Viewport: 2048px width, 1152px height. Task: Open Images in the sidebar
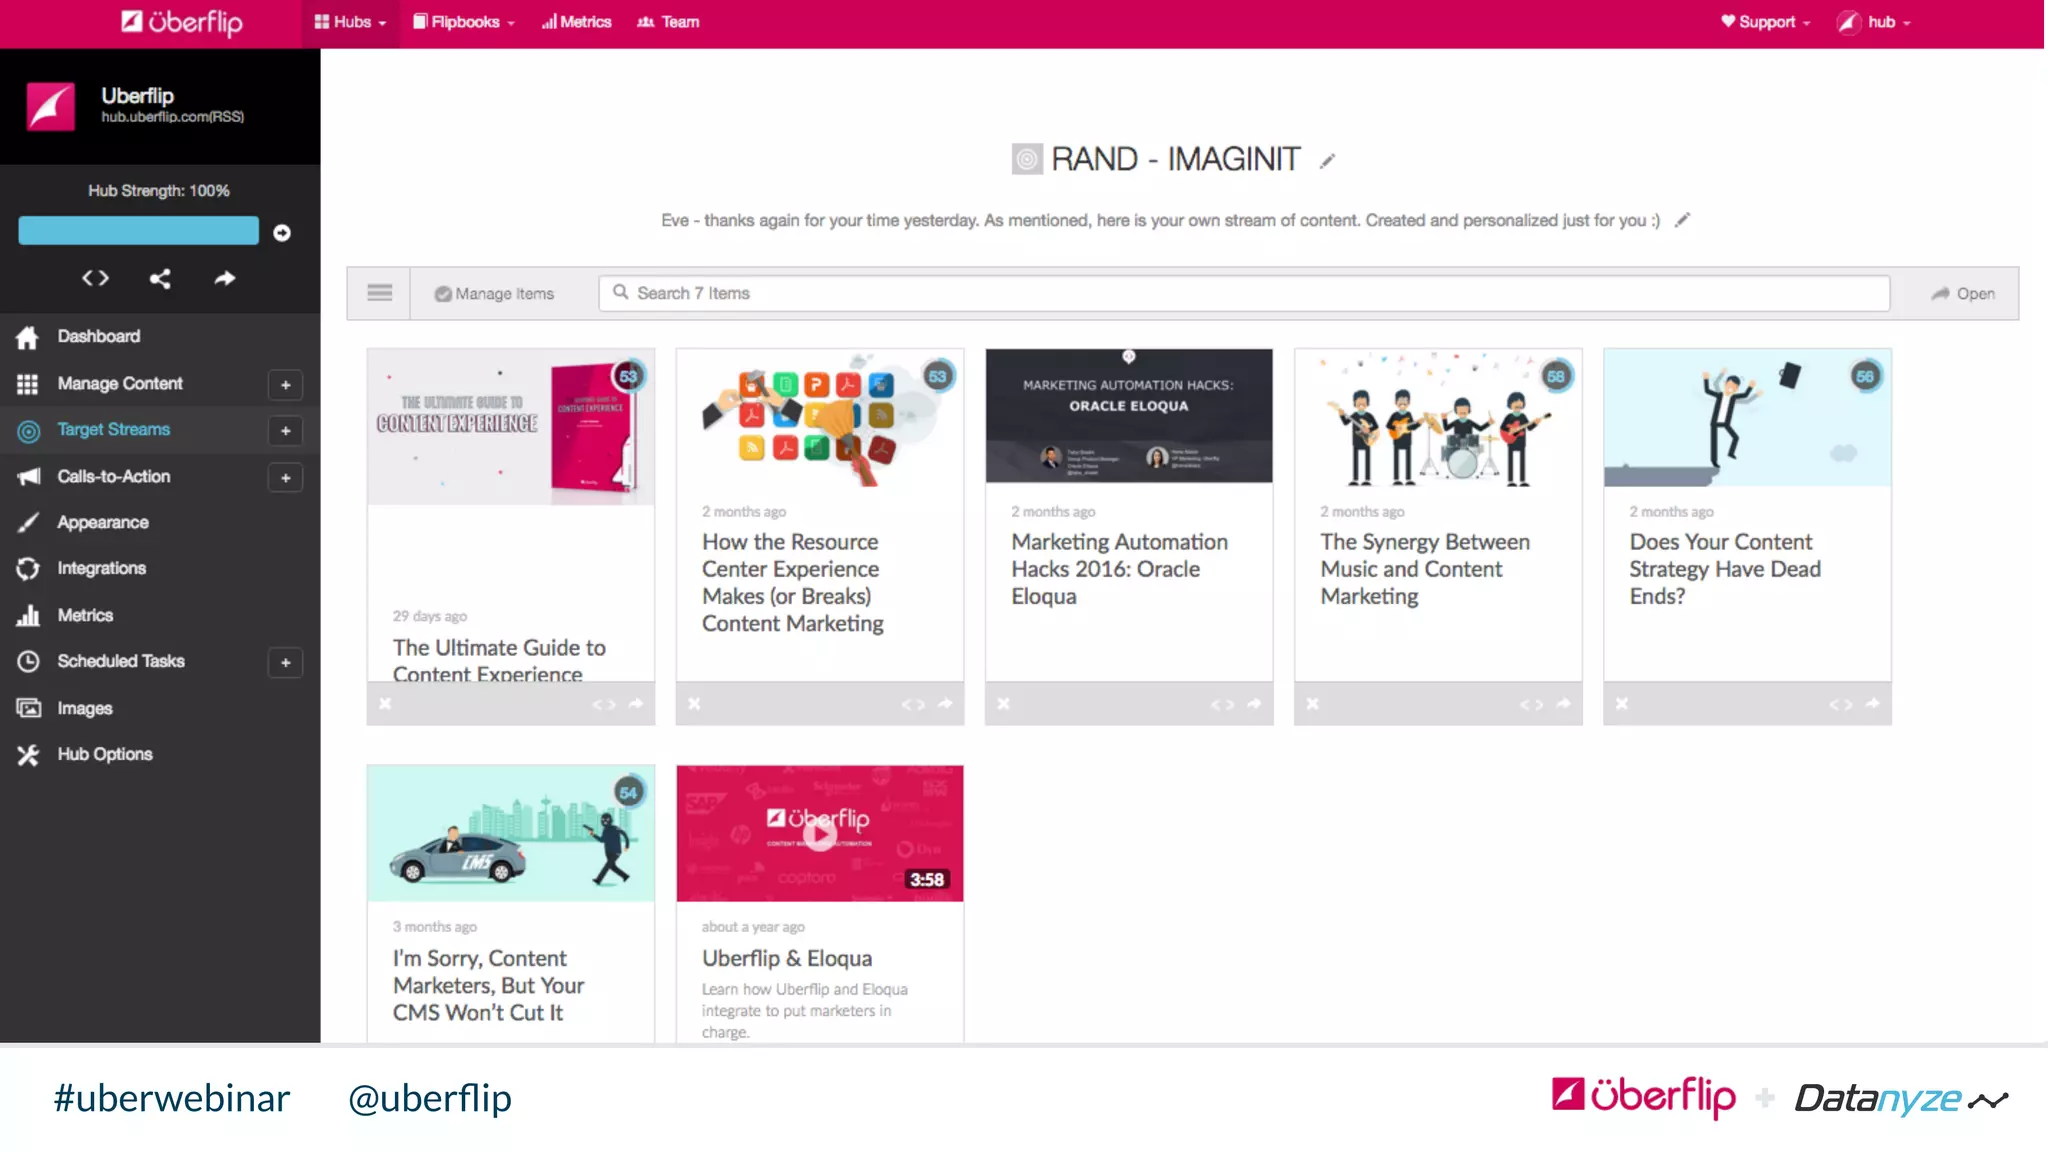click(84, 708)
